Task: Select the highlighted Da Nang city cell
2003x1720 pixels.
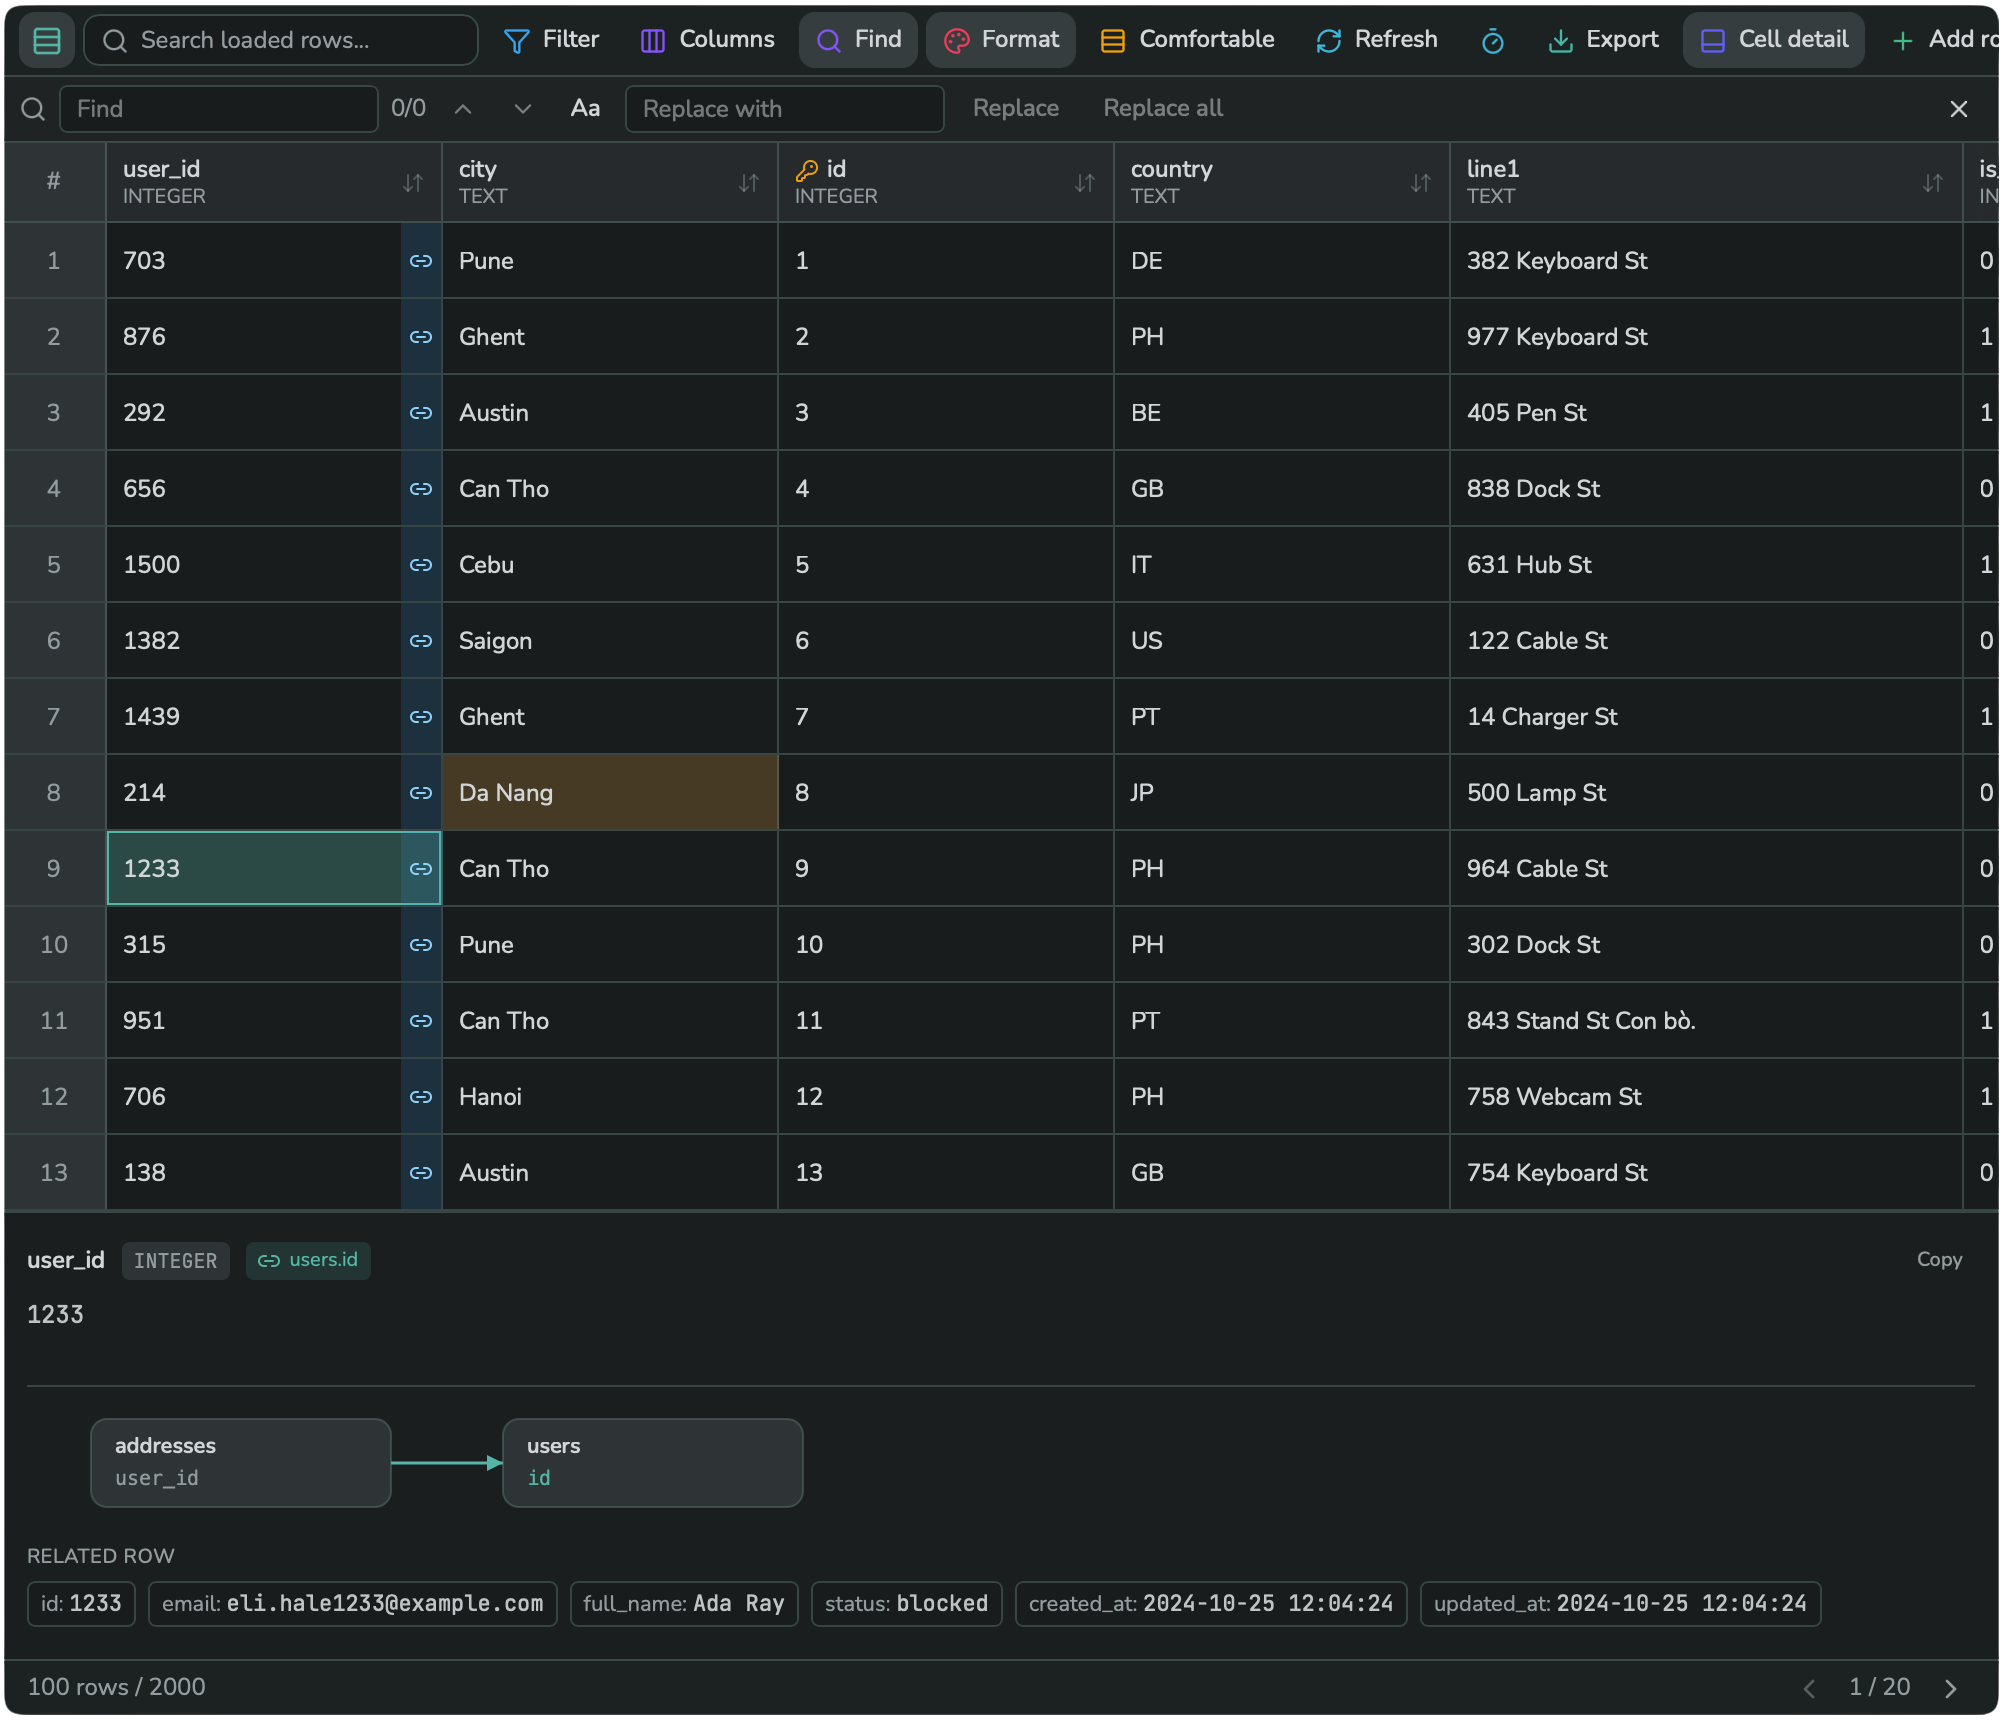Action: [610, 793]
